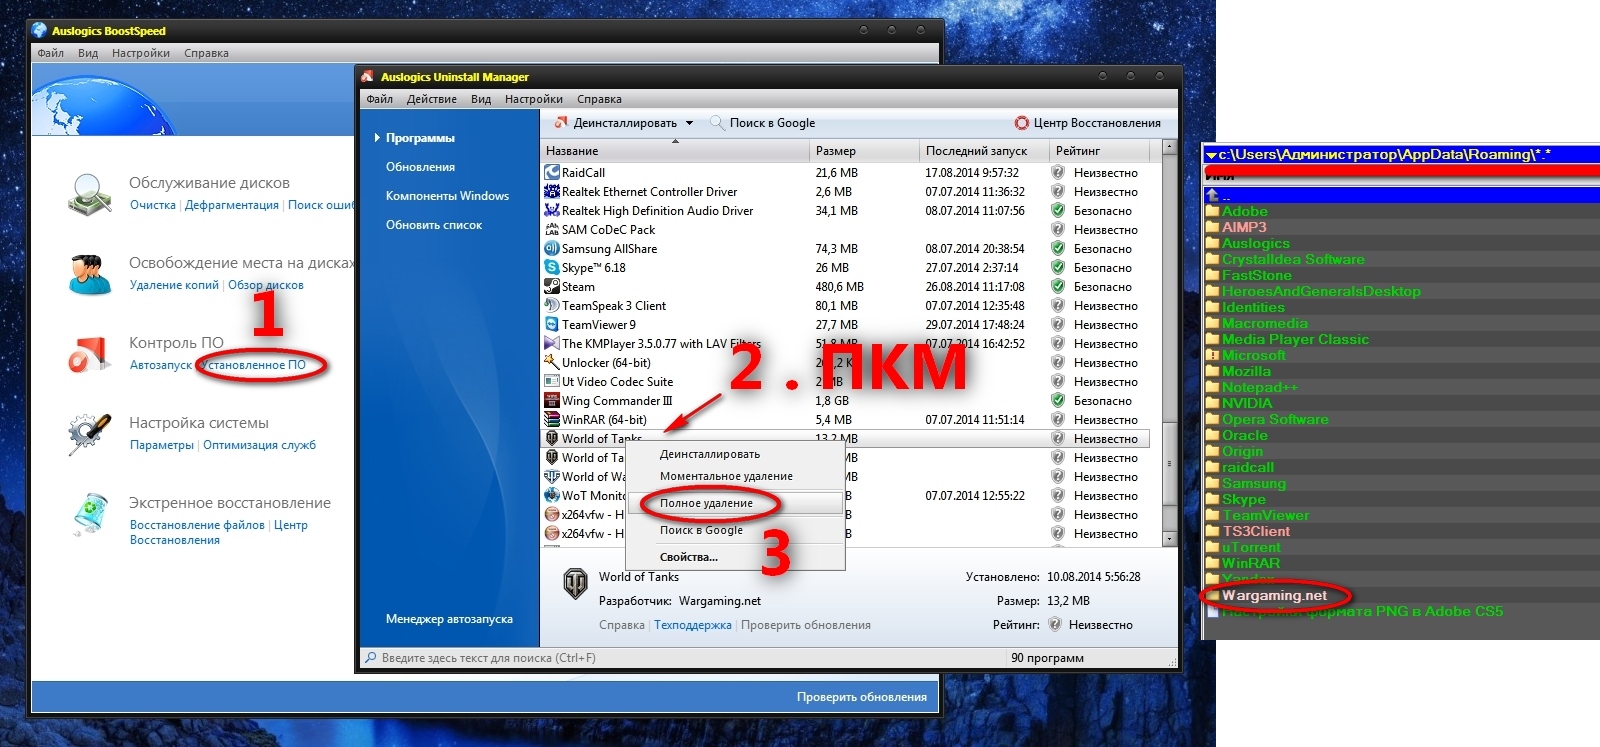This screenshot has height=747, width=1600.
Task: Click the Steam program icon in the list
Action: click(551, 287)
